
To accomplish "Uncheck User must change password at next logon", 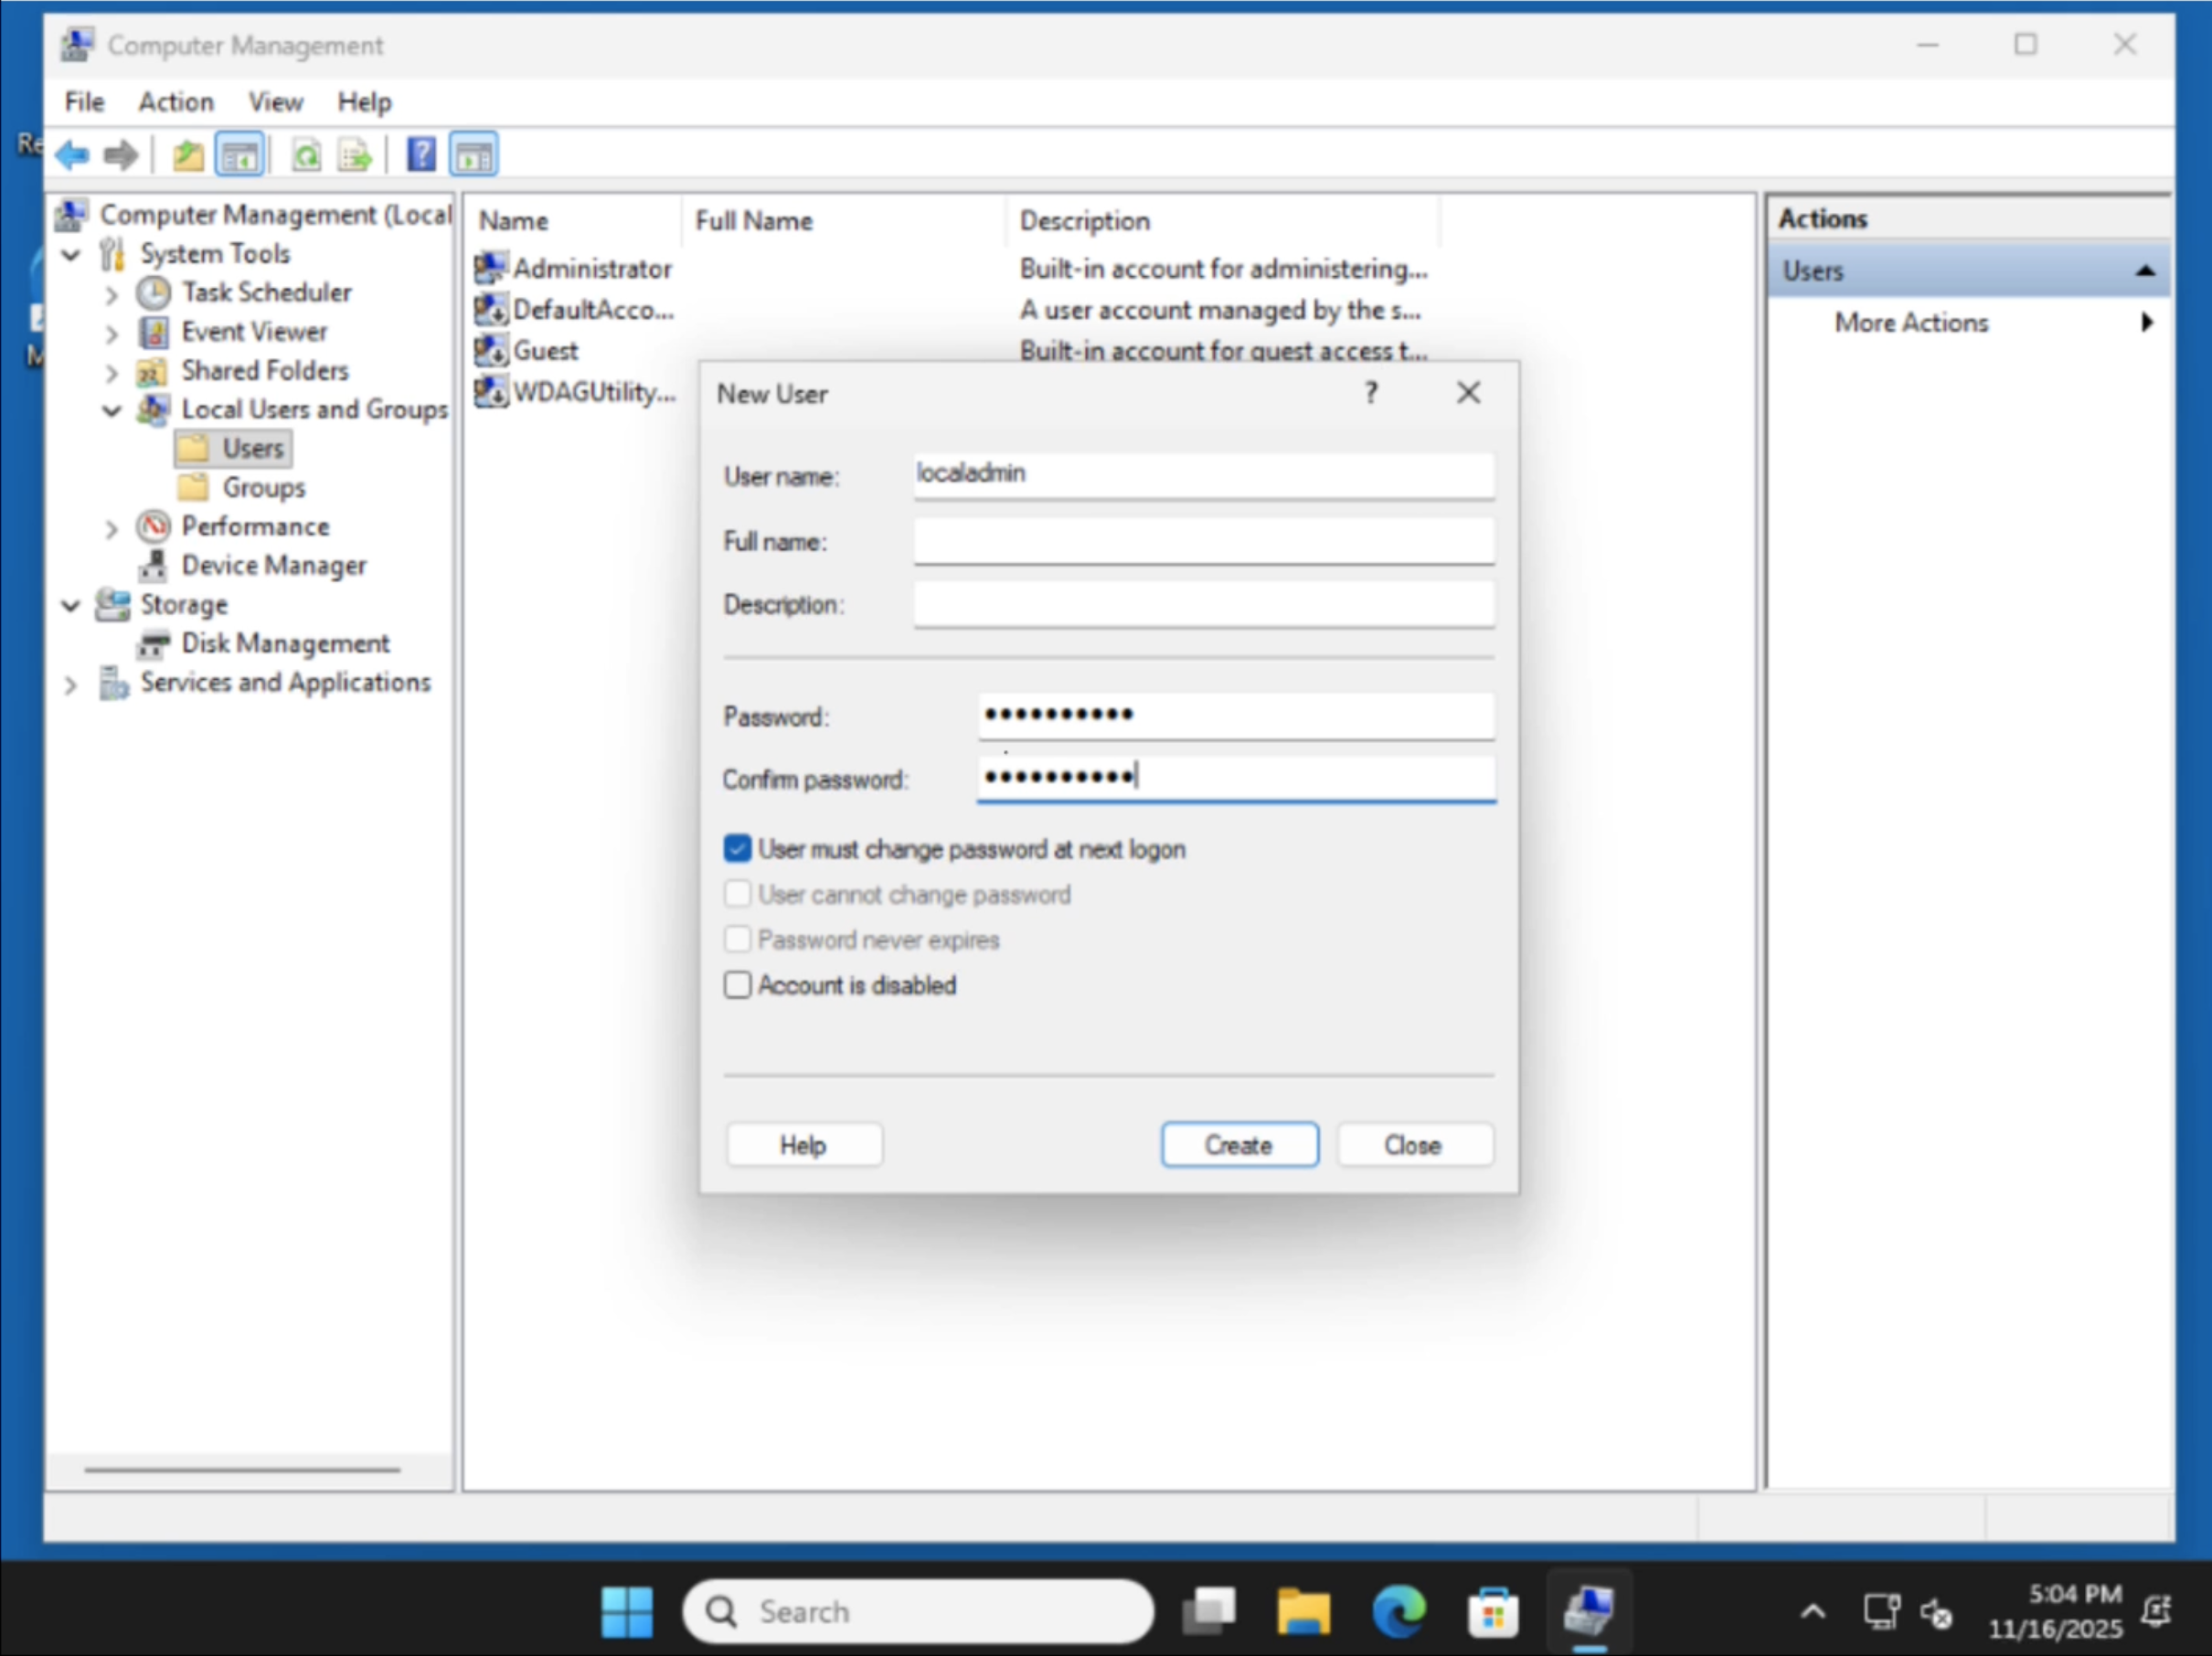I will [x=737, y=849].
